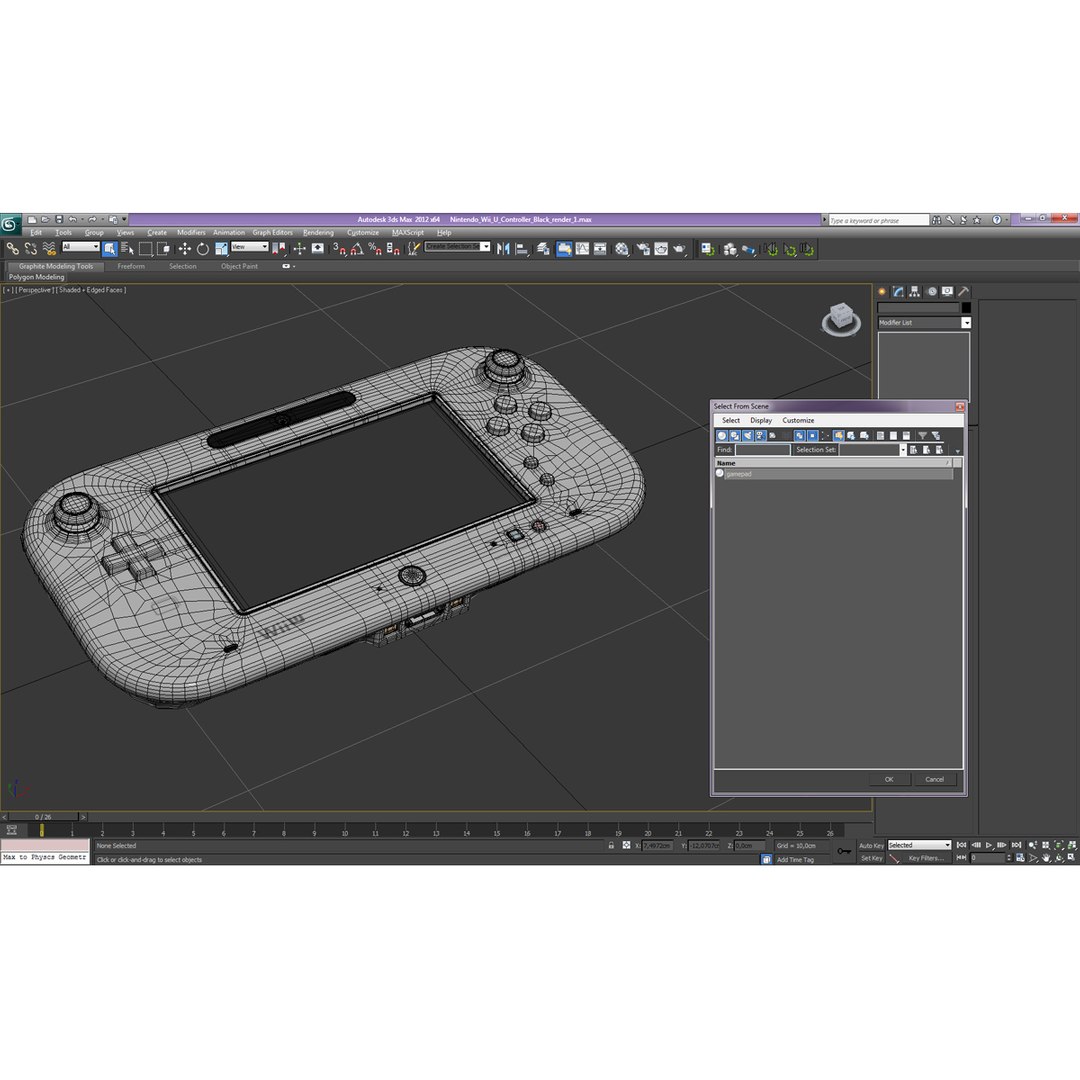This screenshot has height=1080, width=1080.
Task: Toggle Window/Crossing selection mode
Action: (163, 249)
